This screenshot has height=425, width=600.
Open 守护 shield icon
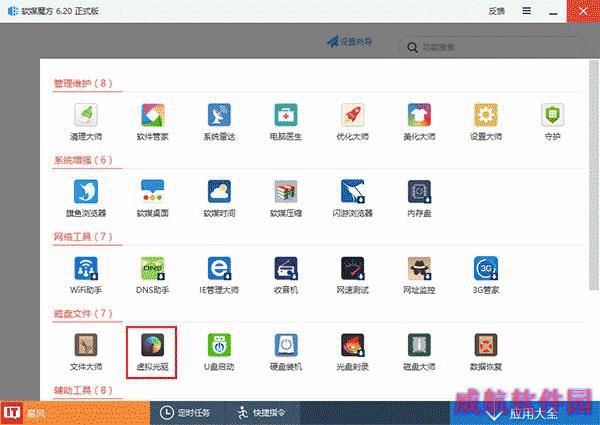click(553, 115)
